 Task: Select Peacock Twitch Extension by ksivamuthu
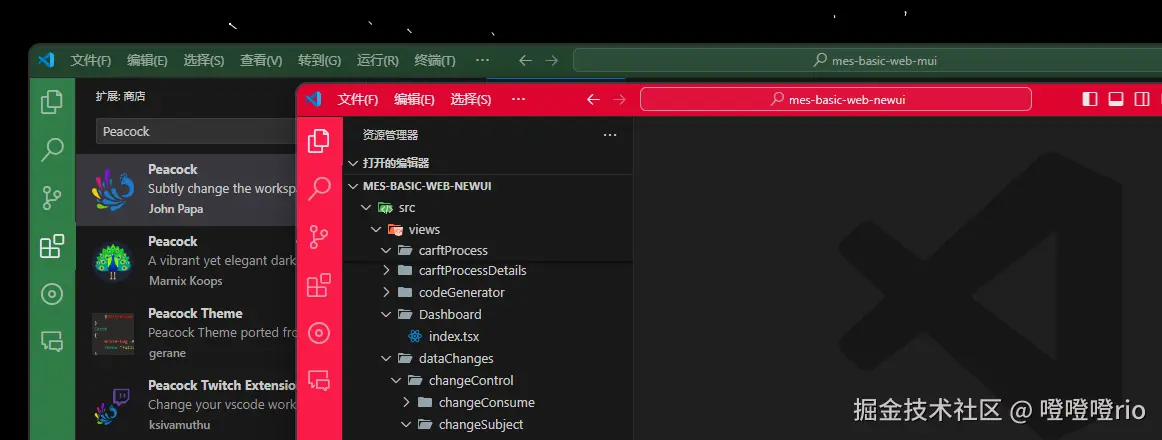186,405
